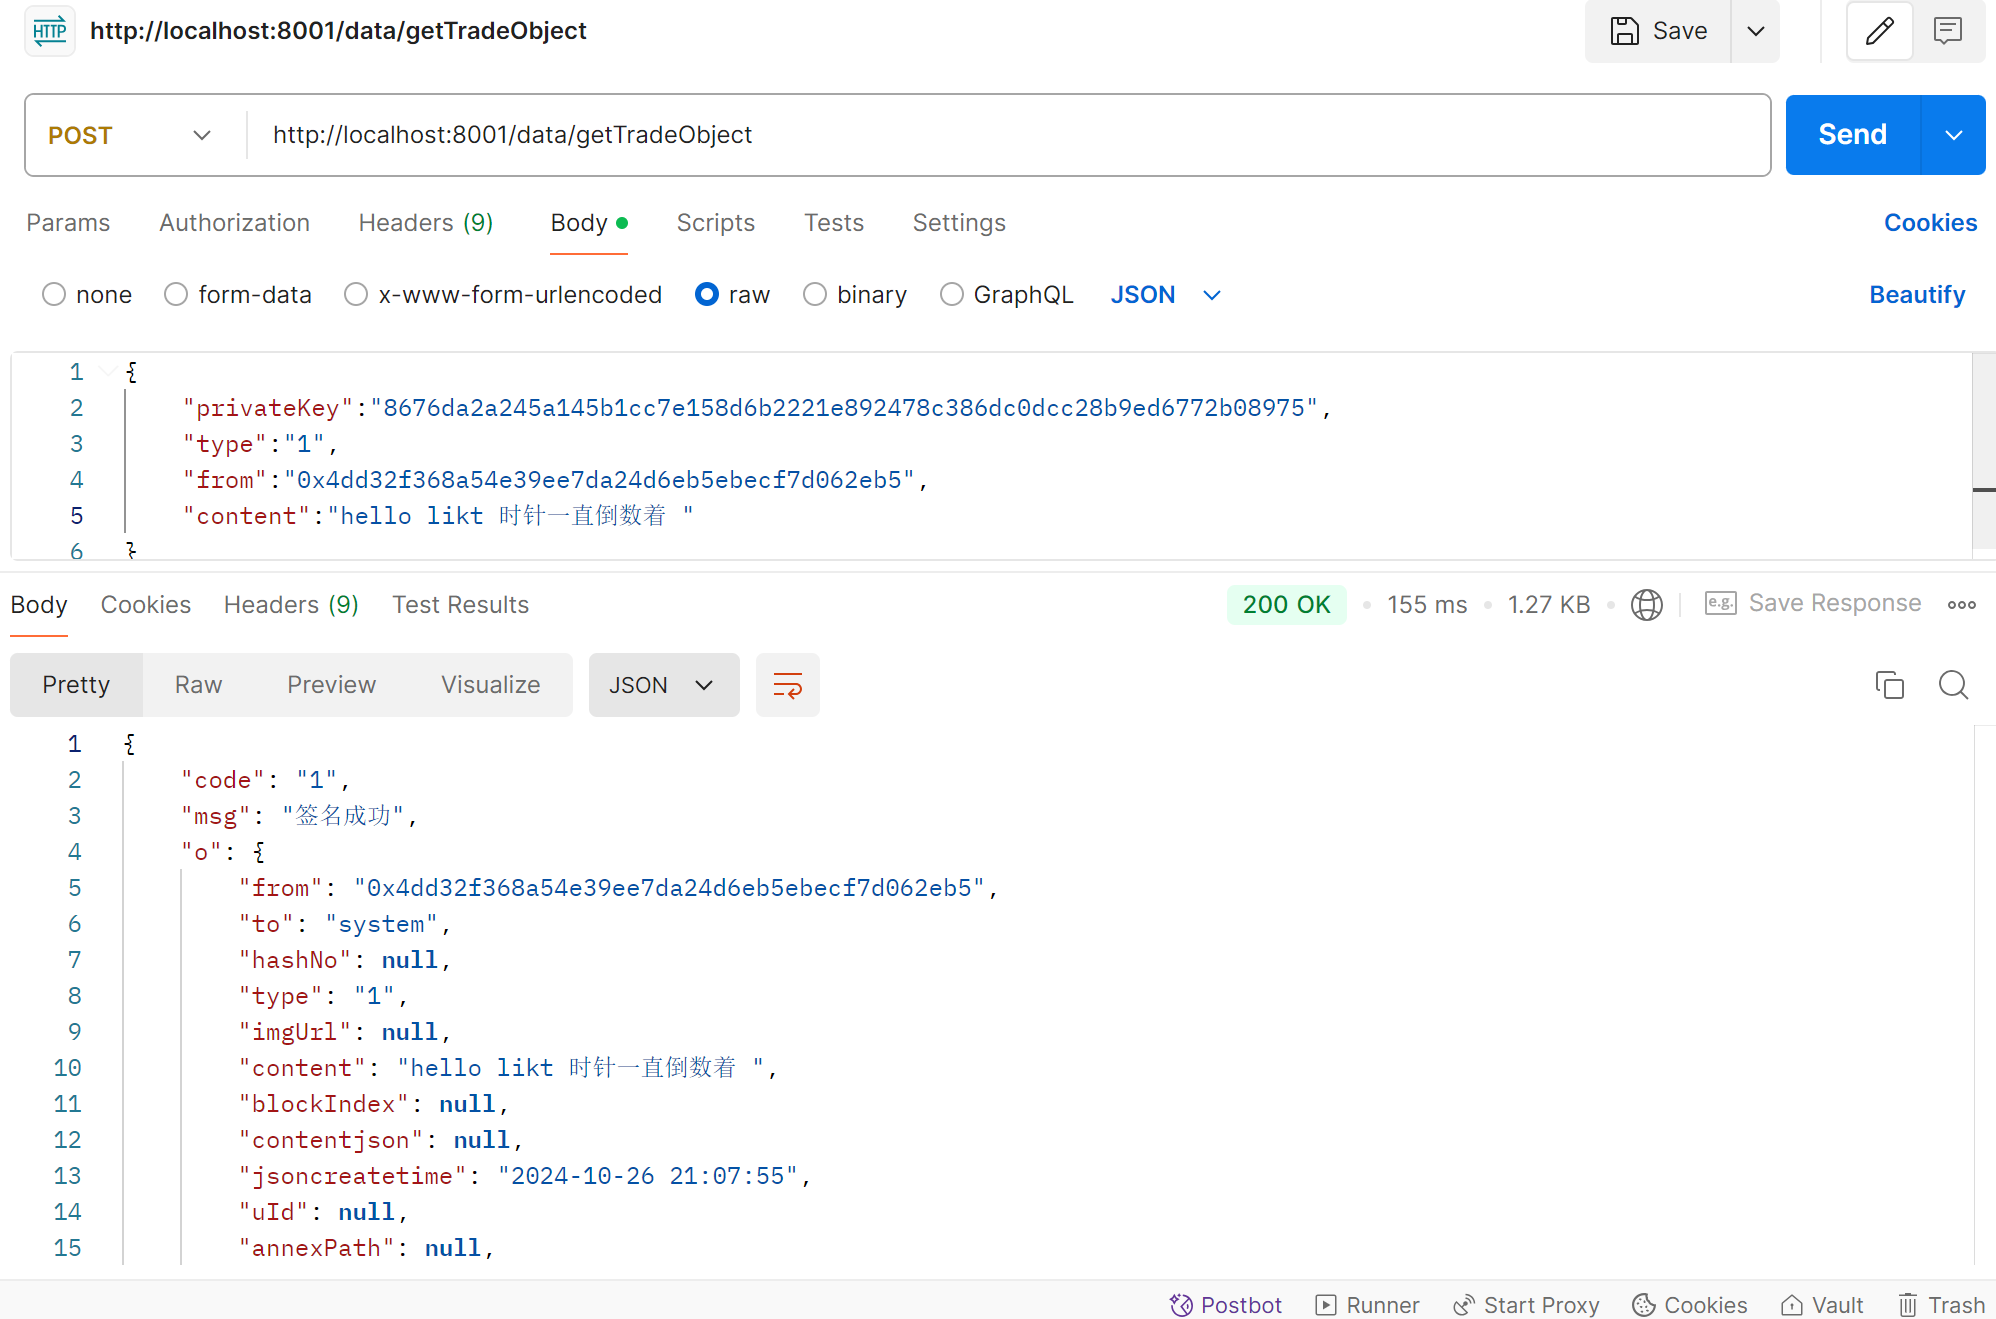The height and width of the screenshot is (1319, 1996).
Task: Click the network globe icon
Action: tap(1646, 605)
